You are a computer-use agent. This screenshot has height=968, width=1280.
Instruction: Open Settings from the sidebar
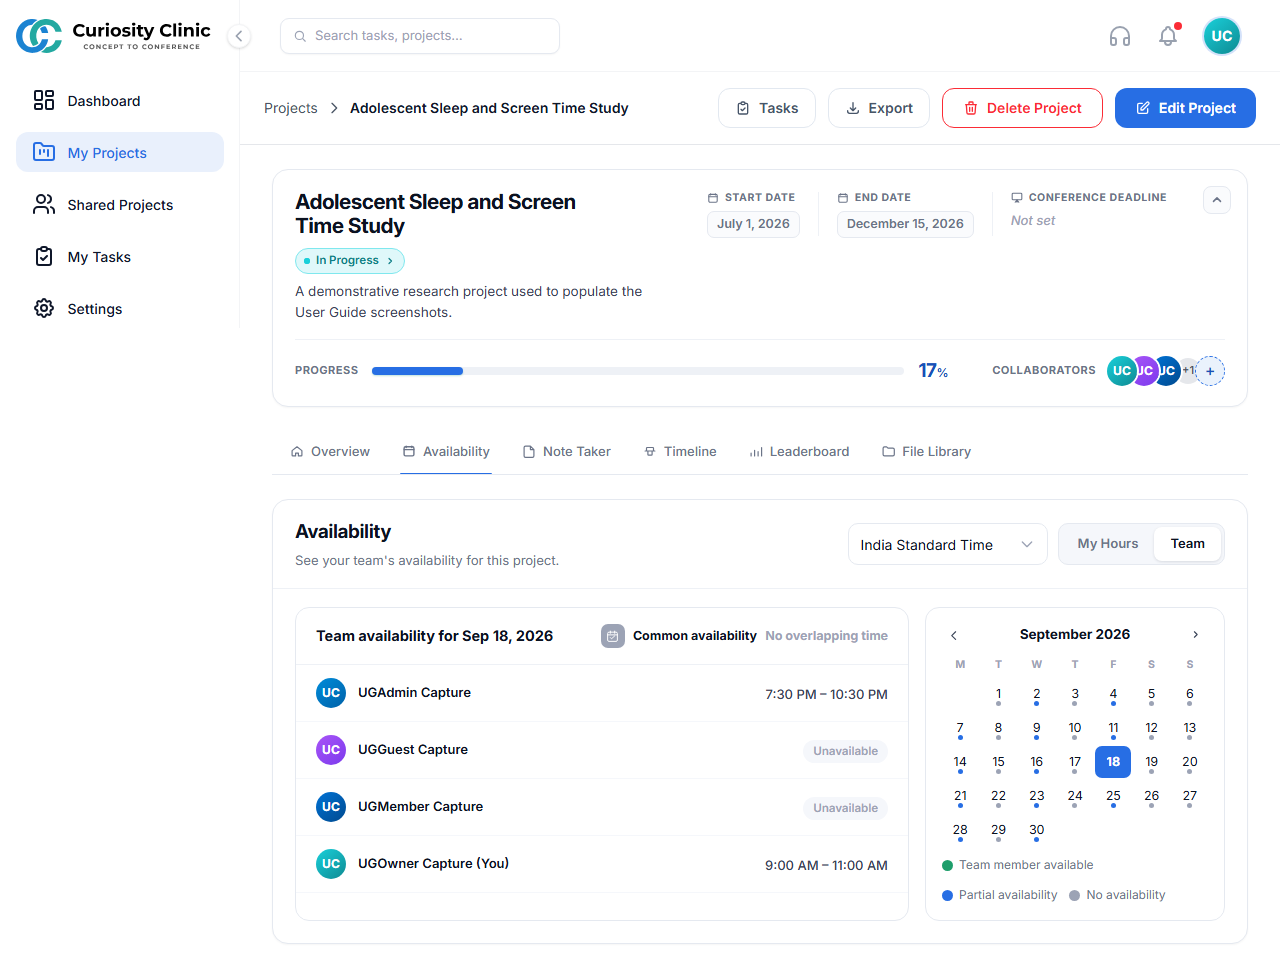pos(120,308)
